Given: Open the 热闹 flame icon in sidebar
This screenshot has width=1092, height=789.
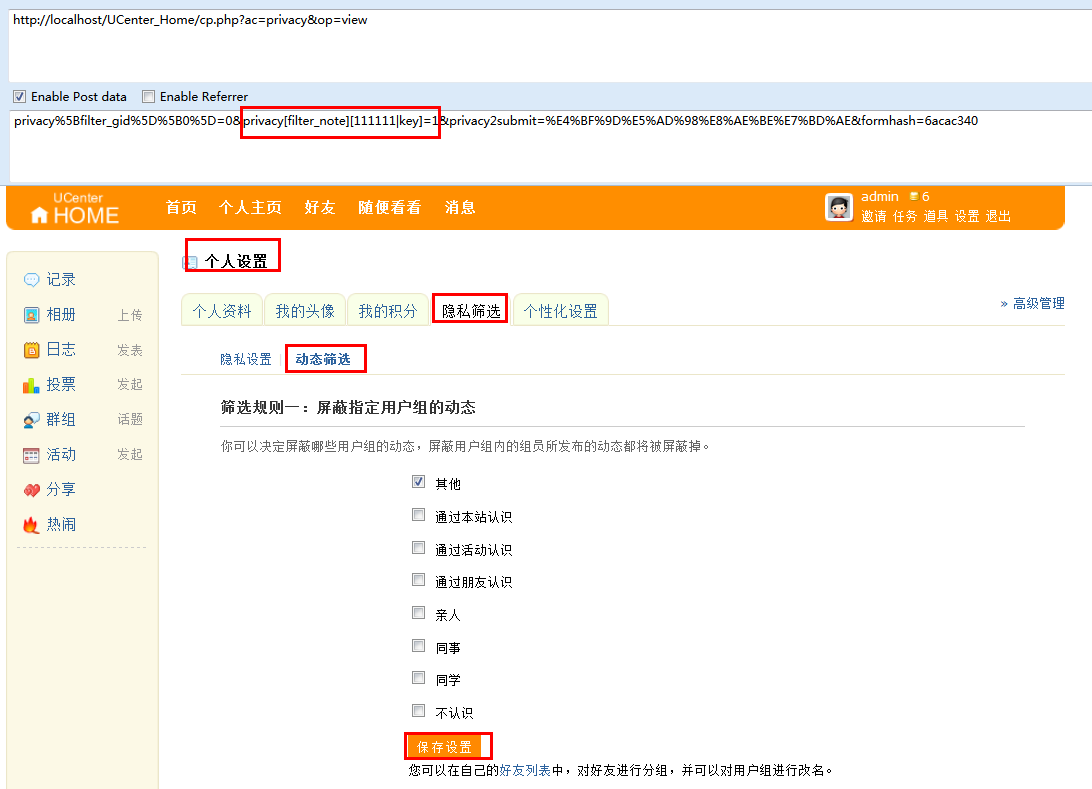Looking at the screenshot, I should (x=31, y=525).
